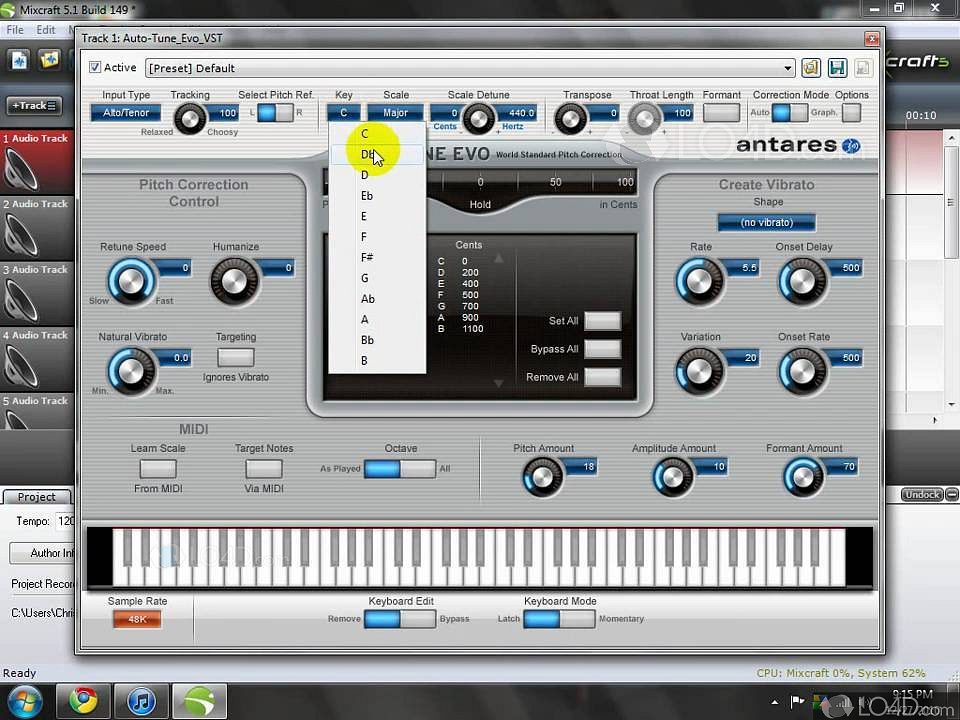Uncheck the Active checkbox
Image resolution: width=960 pixels, height=720 pixels.
point(95,68)
